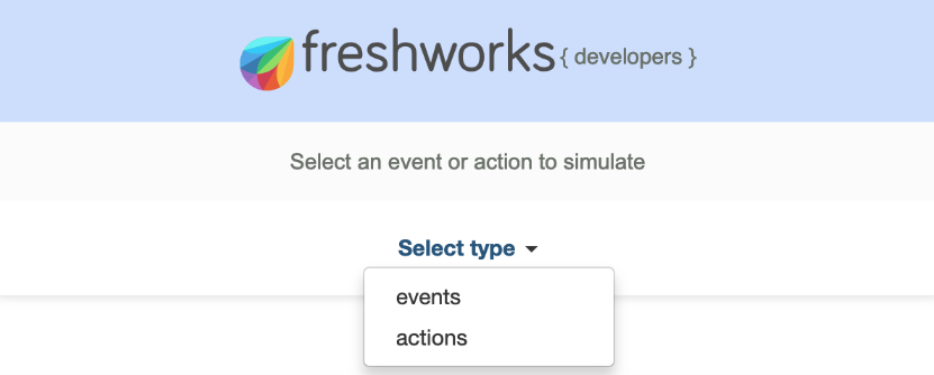This screenshot has width=934, height=375.
Task: Click the caret arrow beside Select type
Action: (531, 249)
